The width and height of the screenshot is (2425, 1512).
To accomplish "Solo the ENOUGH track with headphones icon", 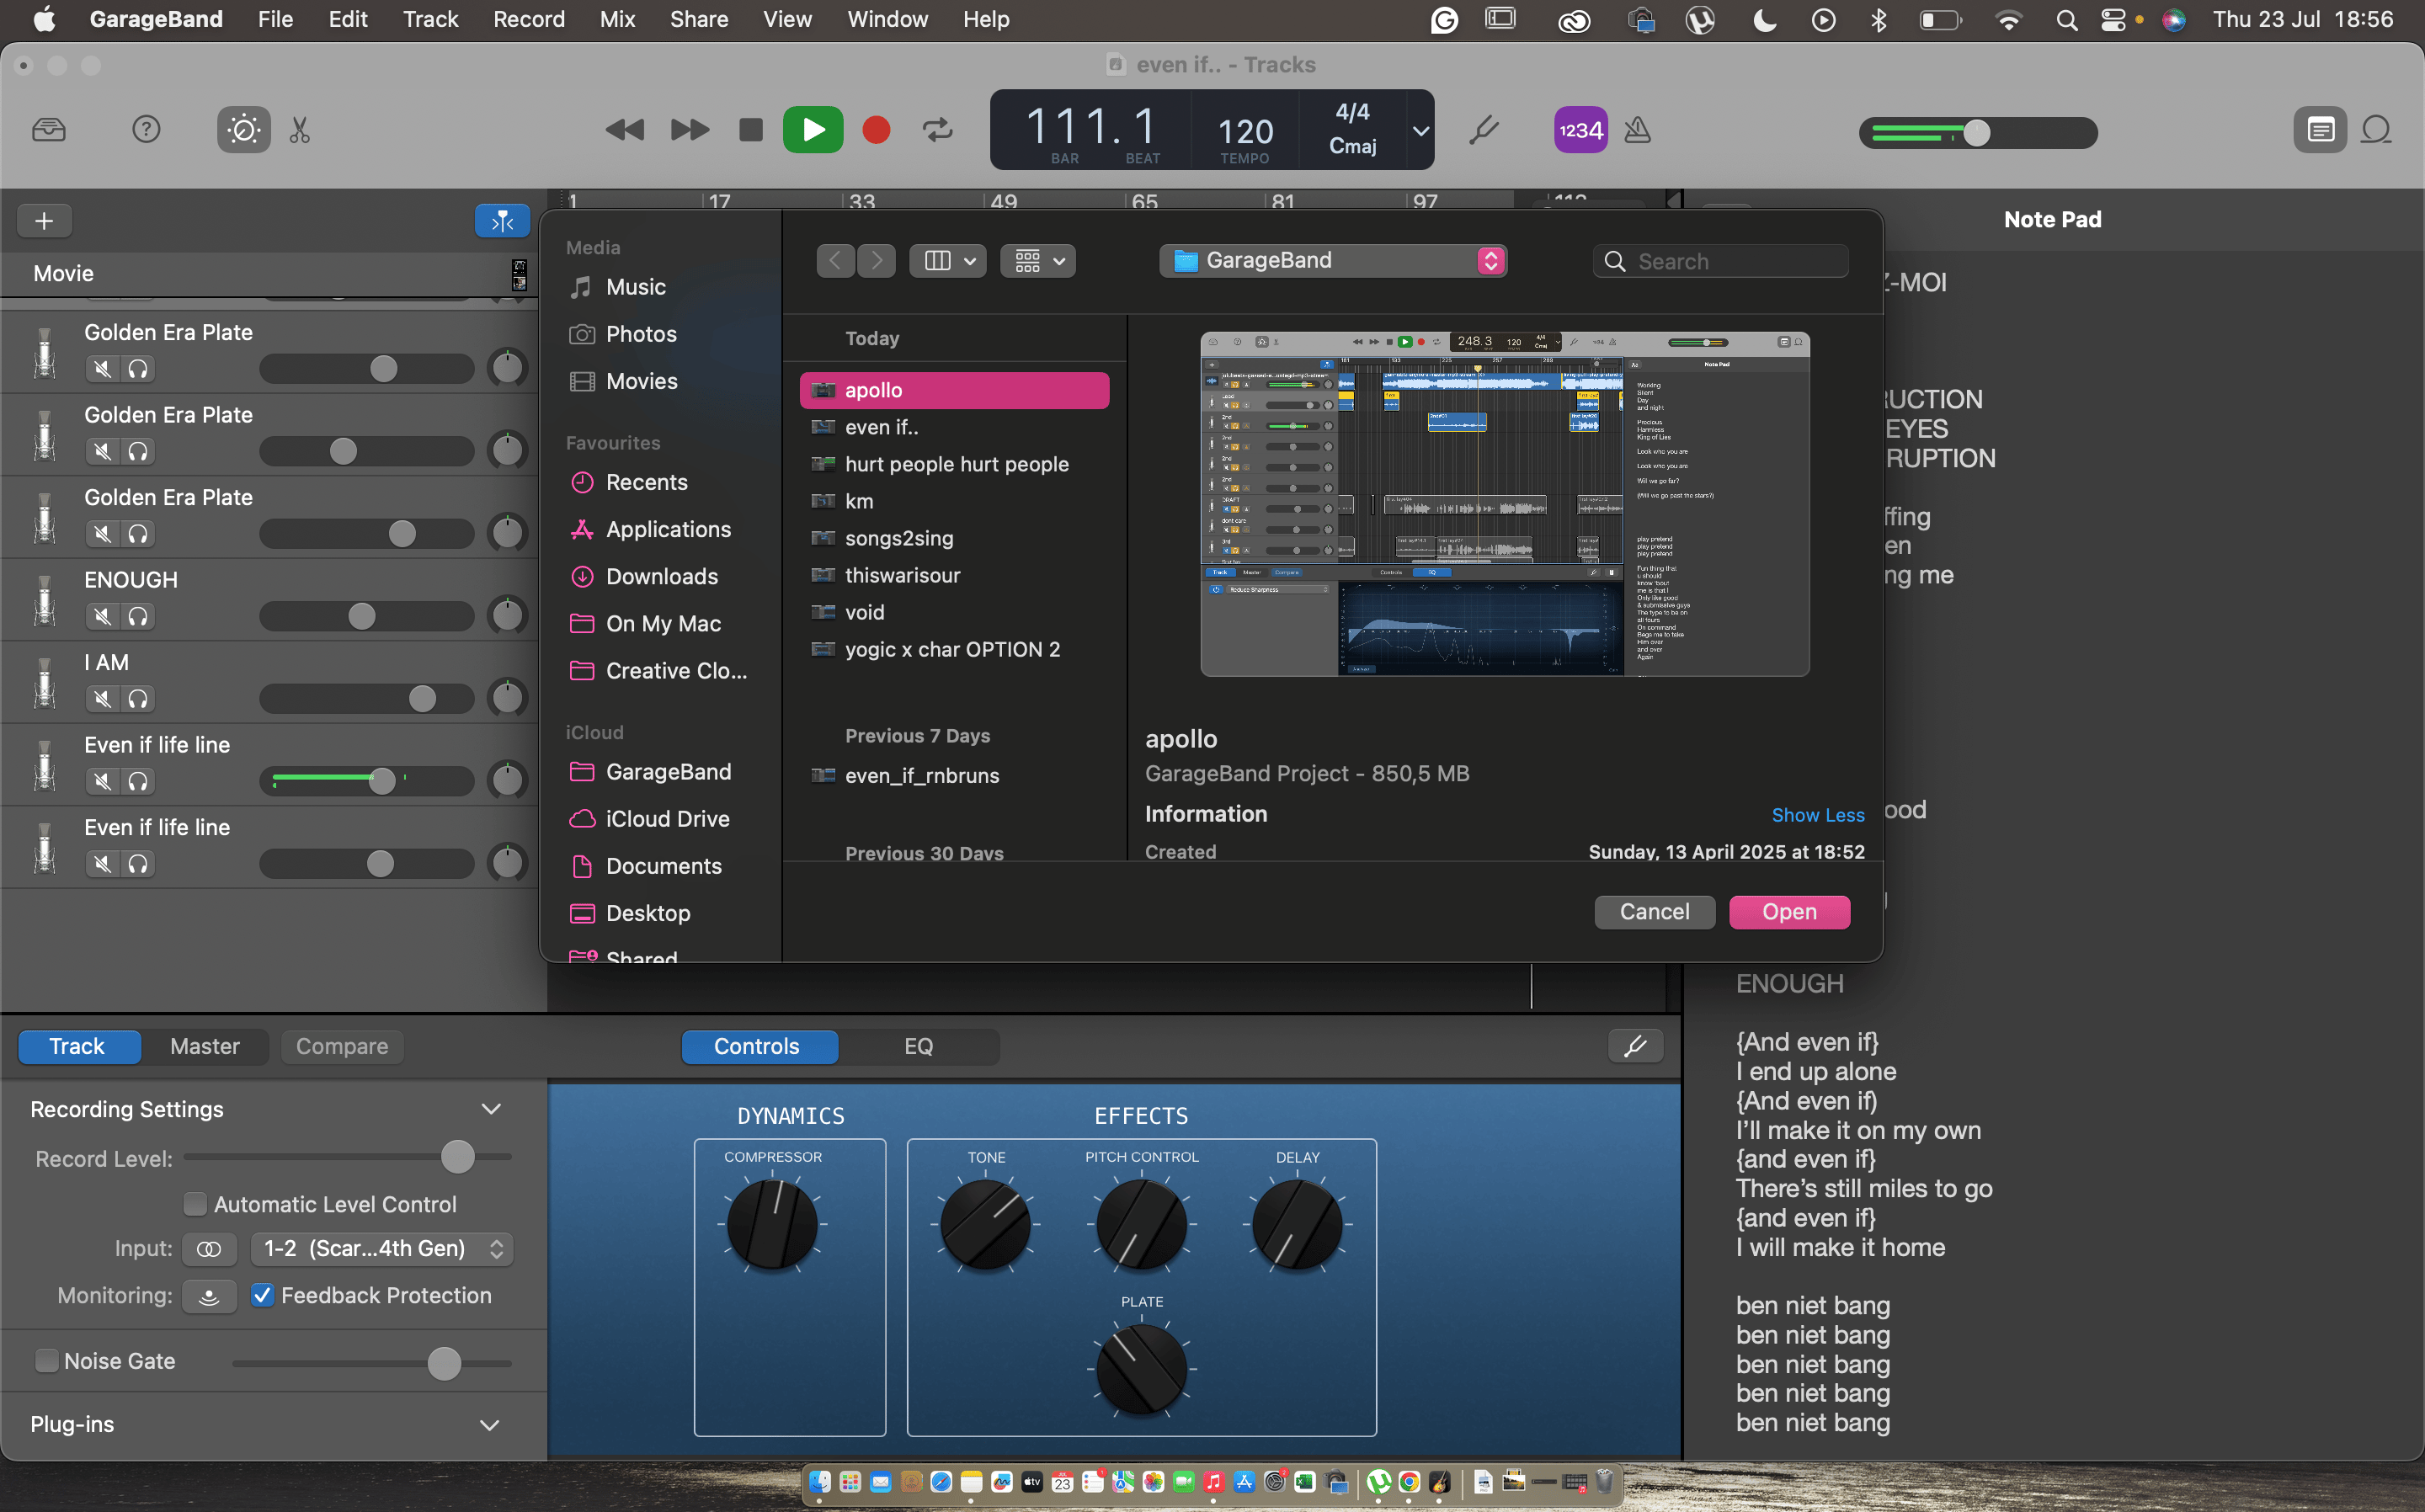I will click(138, 616).
